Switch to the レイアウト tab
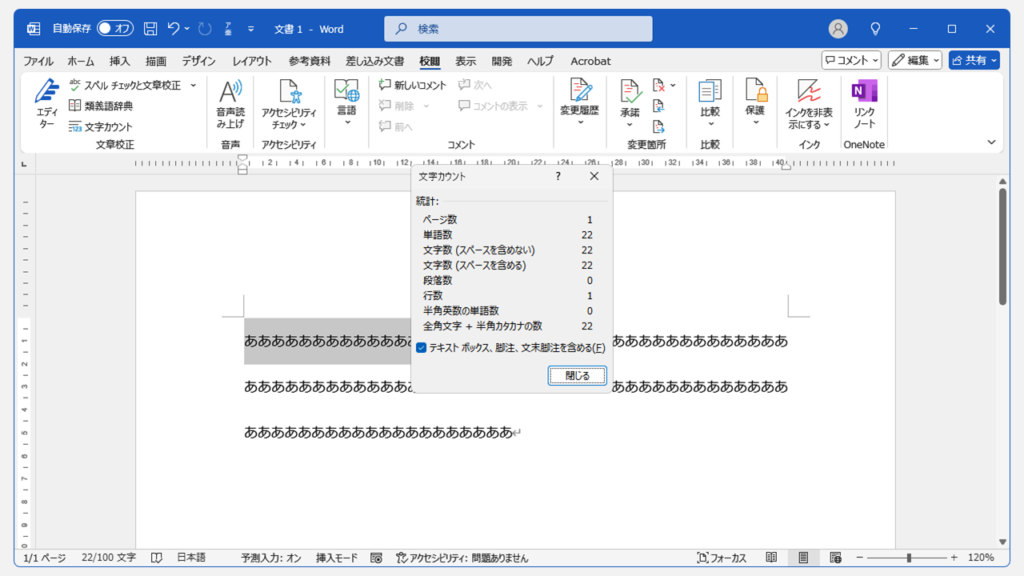Image resolution: width=1024 pixels, height=576 pixels. (252, 61)
